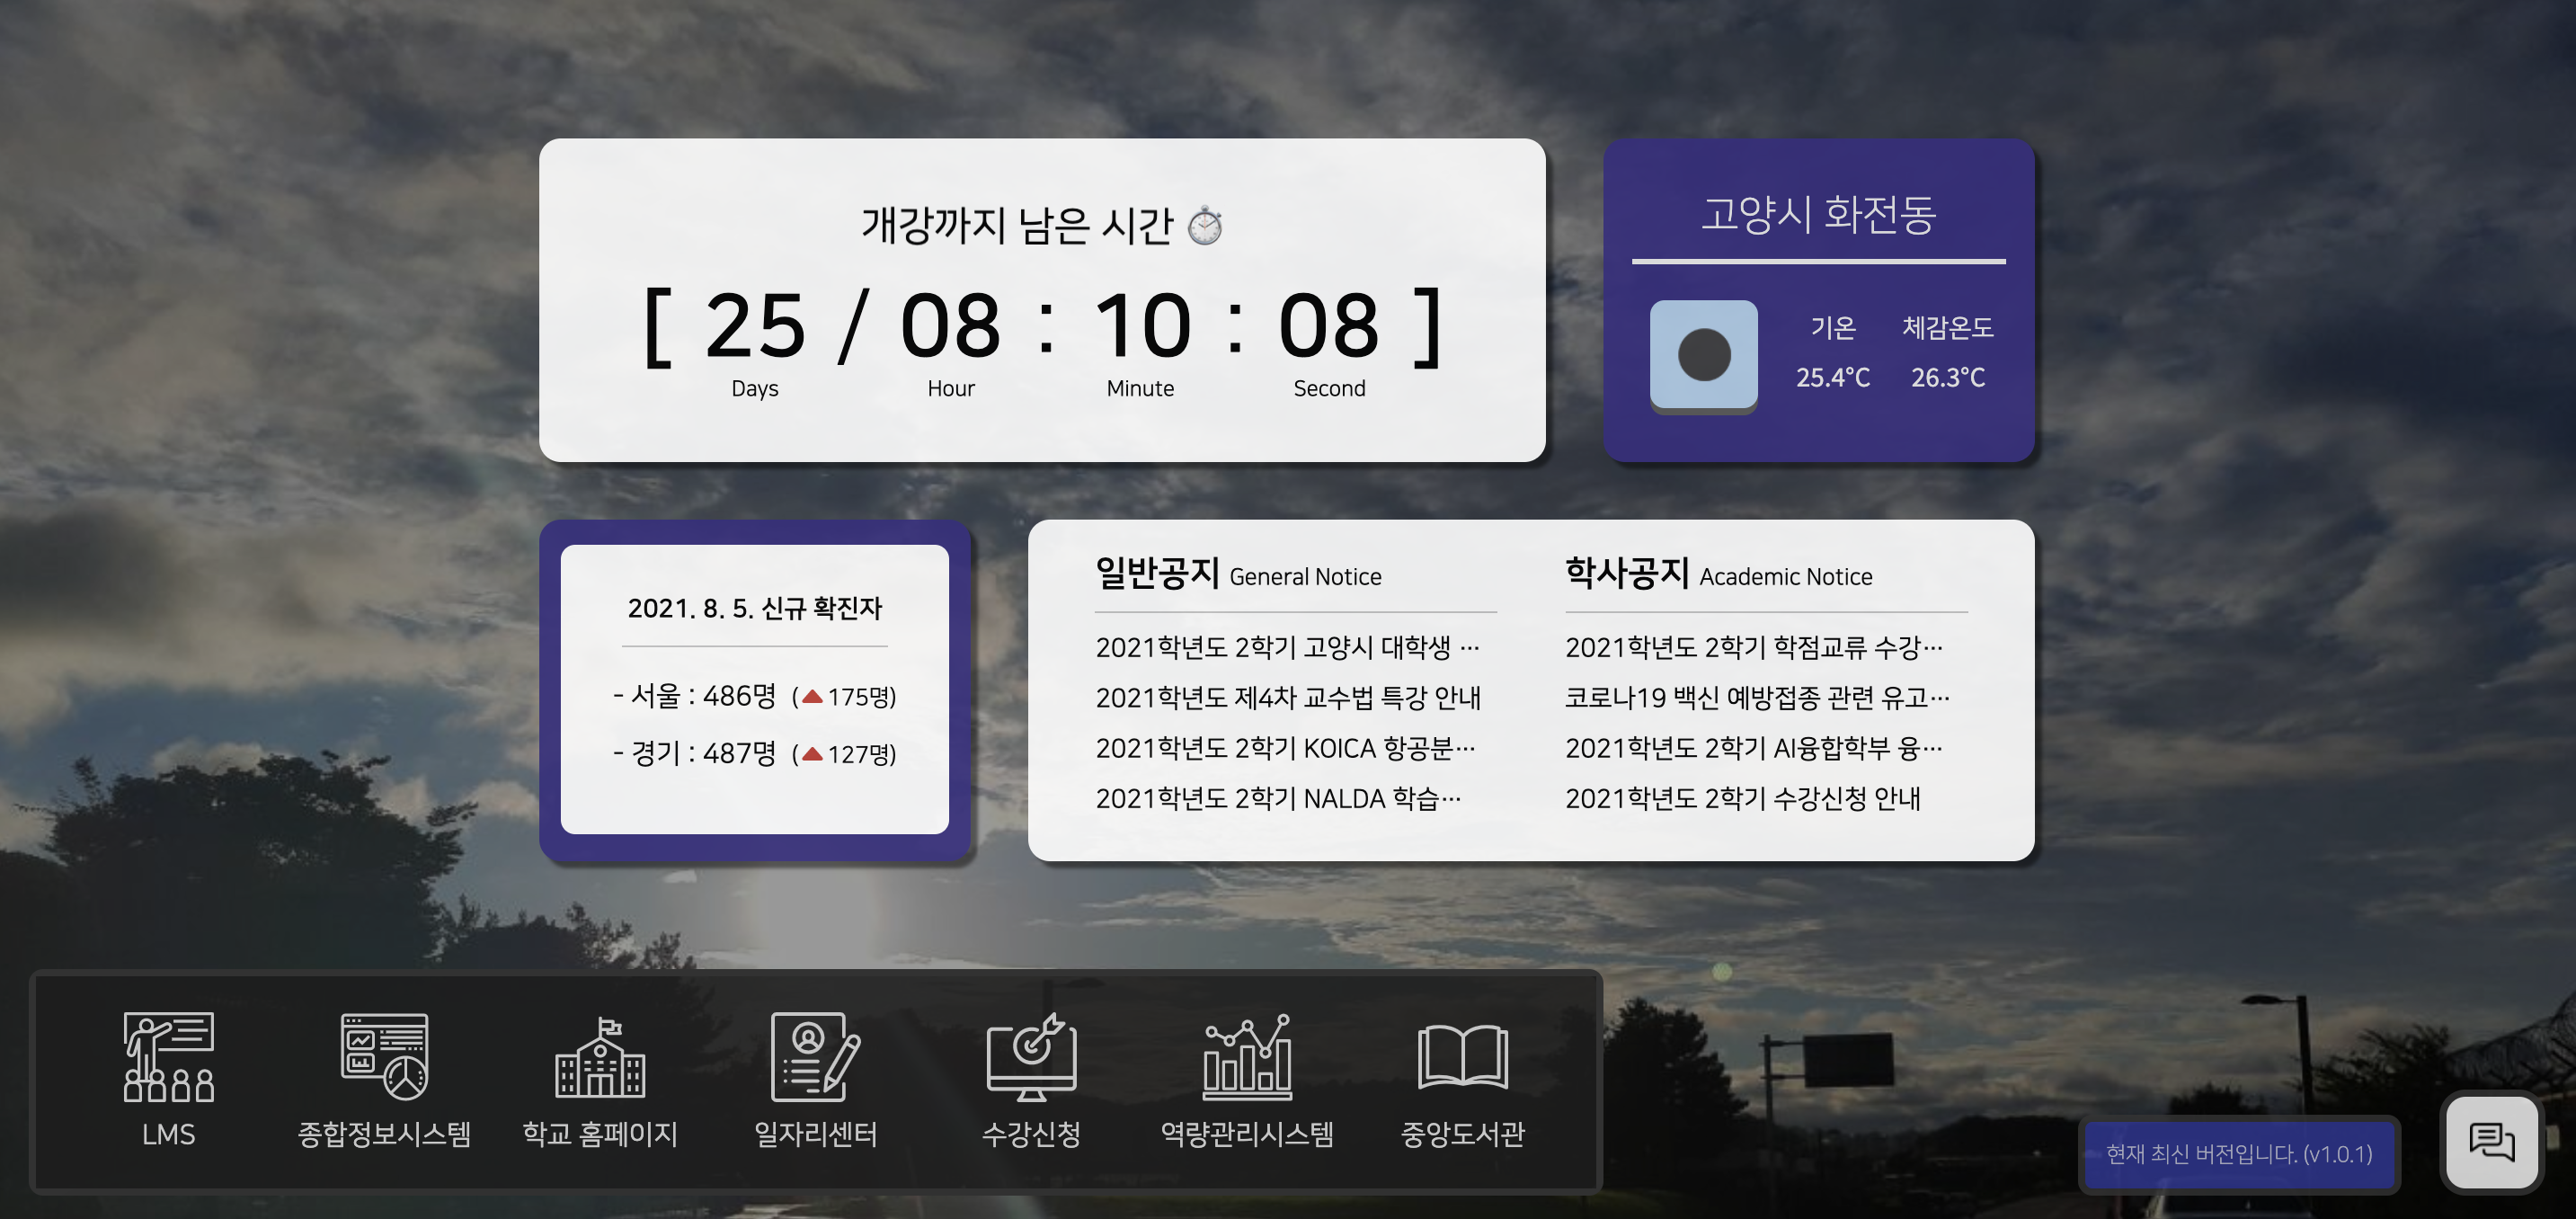Click the chat feedback icon button
Image resolution: width=2576 pixels, height=1219 pixels.
click(2491, 1142)
